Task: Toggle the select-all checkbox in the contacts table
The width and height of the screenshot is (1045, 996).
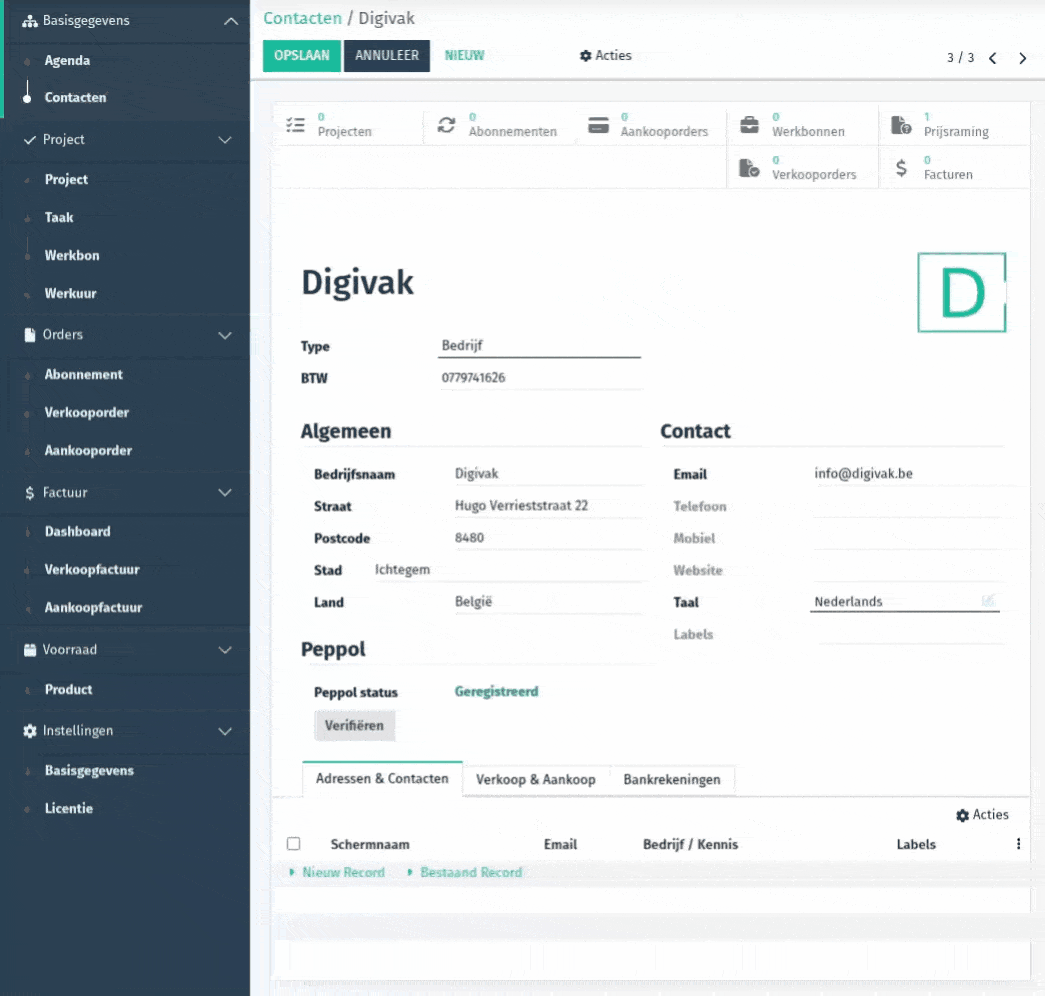Action: point(293,844)
